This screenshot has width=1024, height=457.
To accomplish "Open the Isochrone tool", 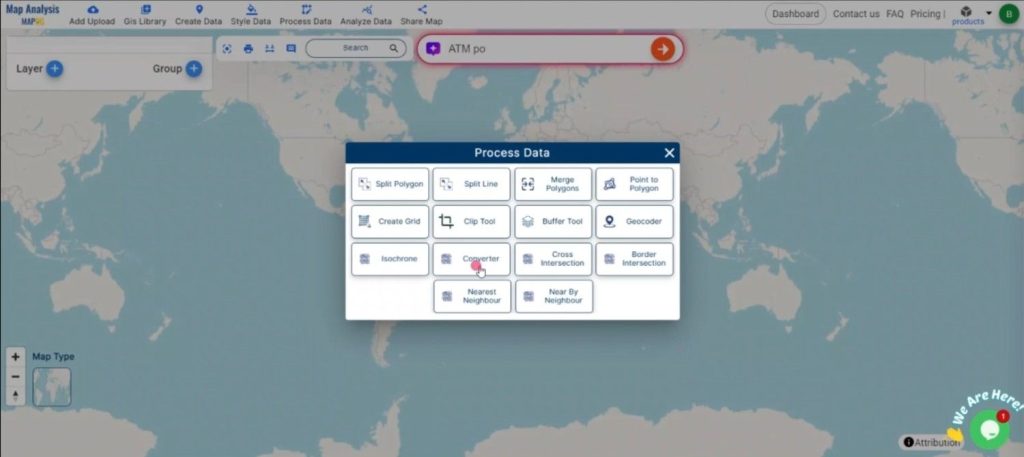I will (390, 259).
